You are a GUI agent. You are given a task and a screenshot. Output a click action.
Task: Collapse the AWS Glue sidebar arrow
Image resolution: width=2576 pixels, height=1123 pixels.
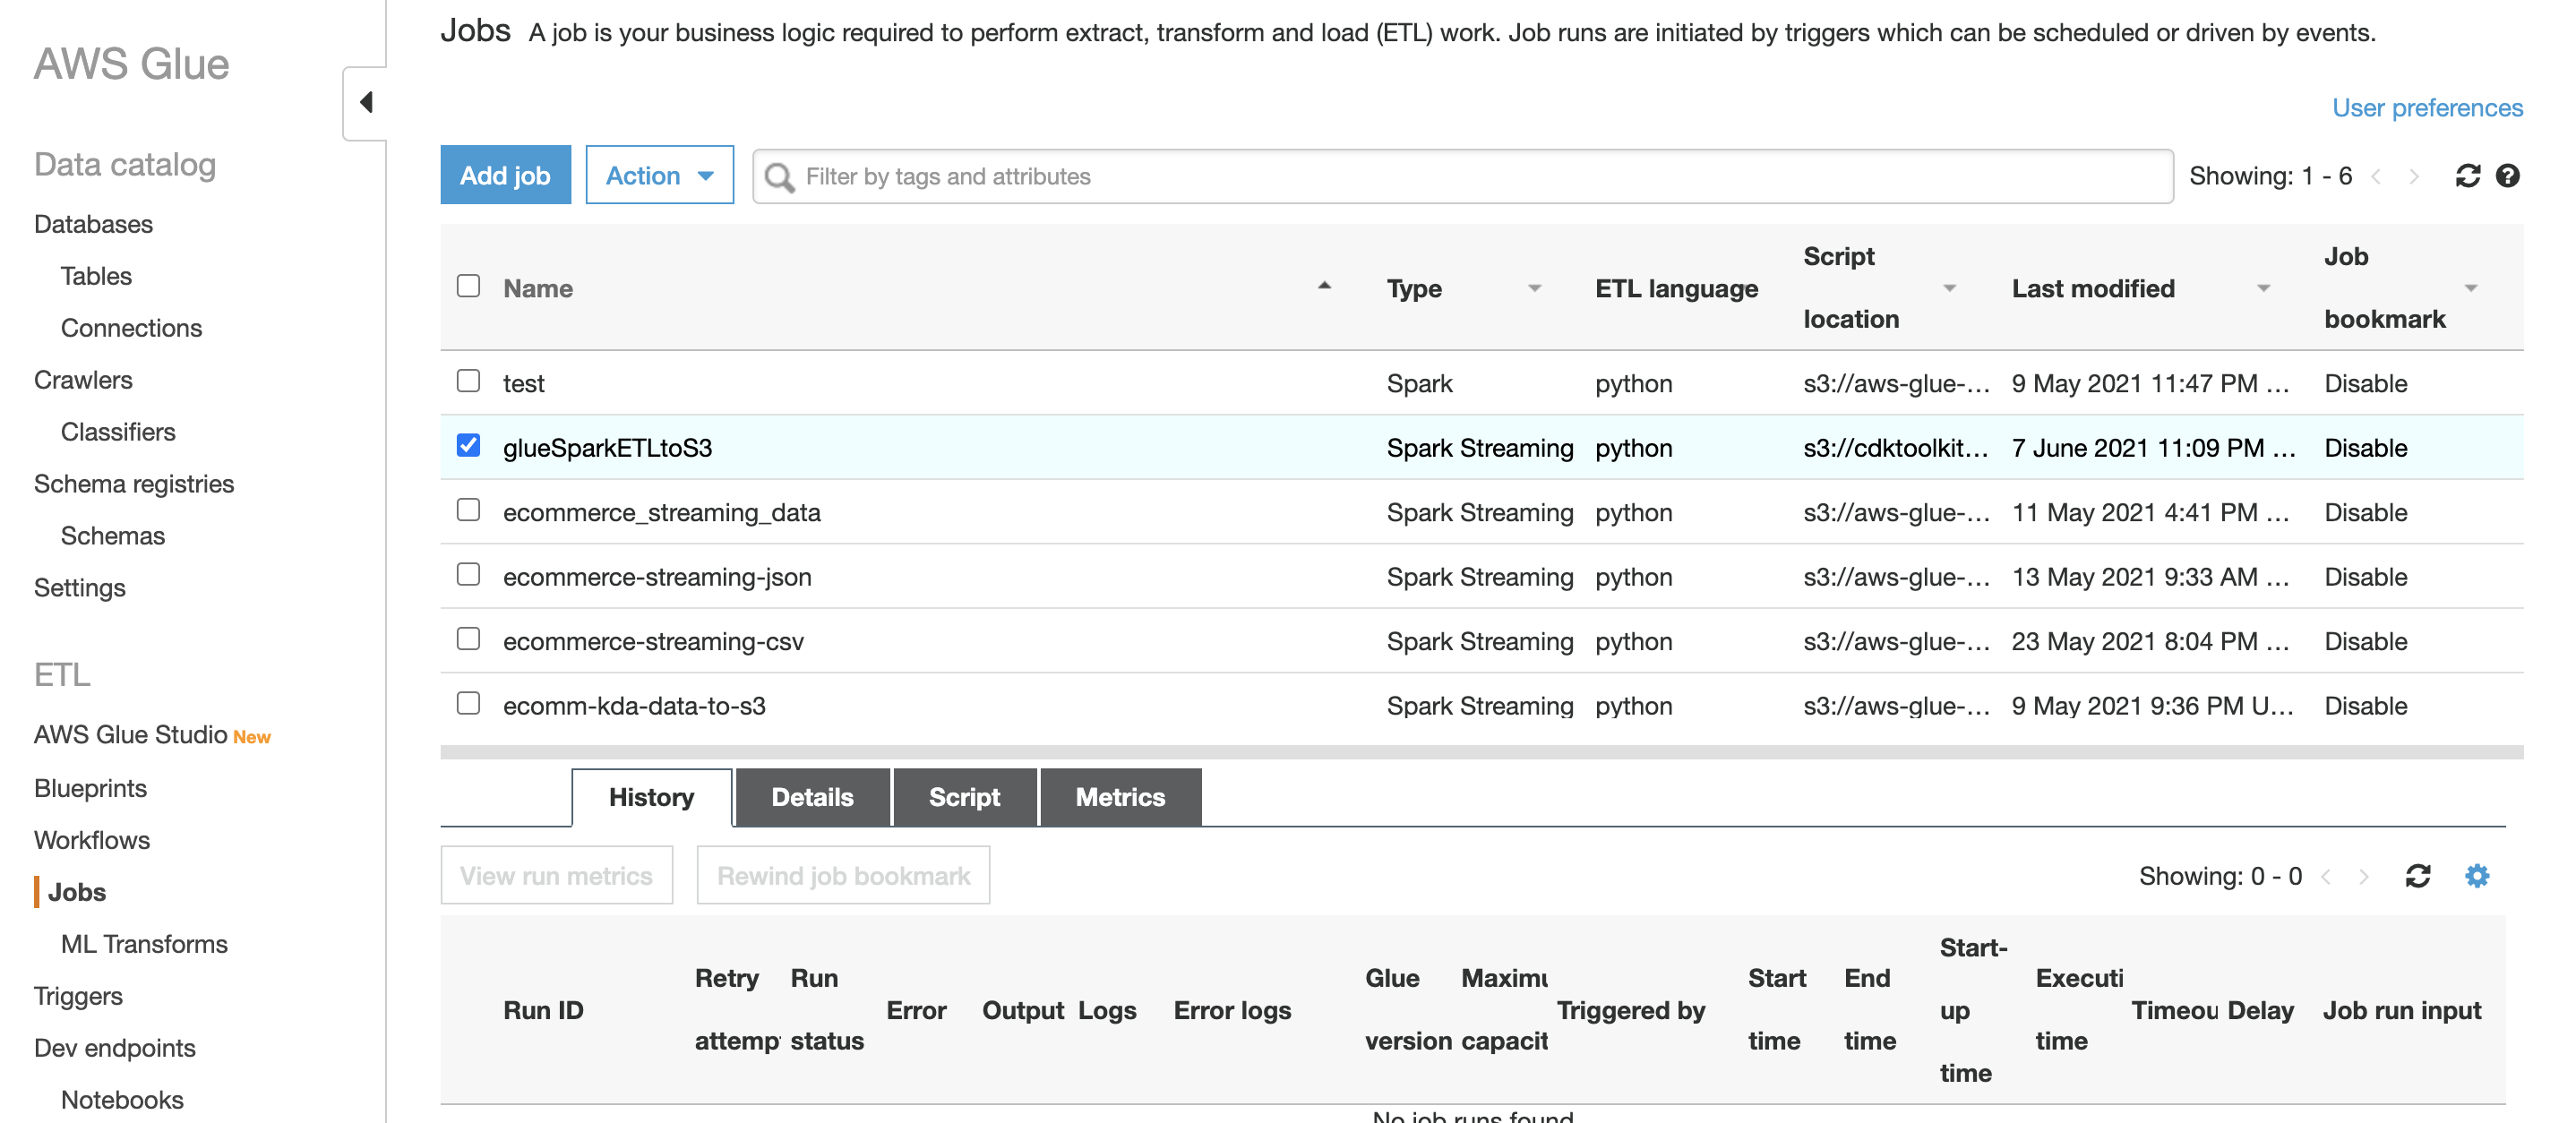366,102
